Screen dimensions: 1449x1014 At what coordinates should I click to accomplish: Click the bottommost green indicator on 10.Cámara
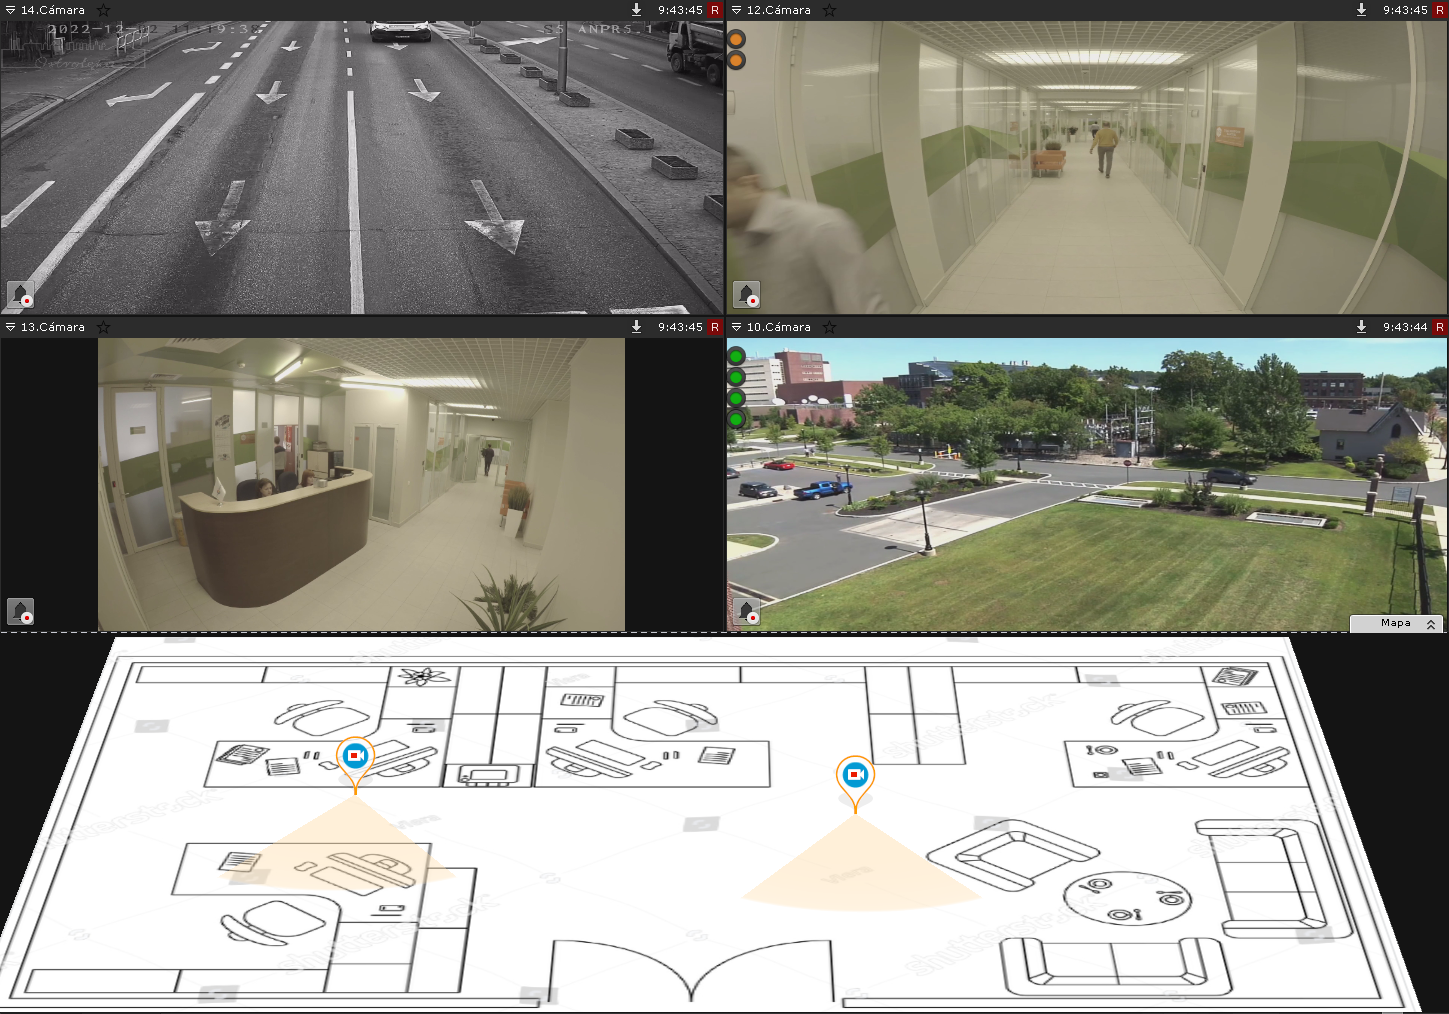(737, 419)
